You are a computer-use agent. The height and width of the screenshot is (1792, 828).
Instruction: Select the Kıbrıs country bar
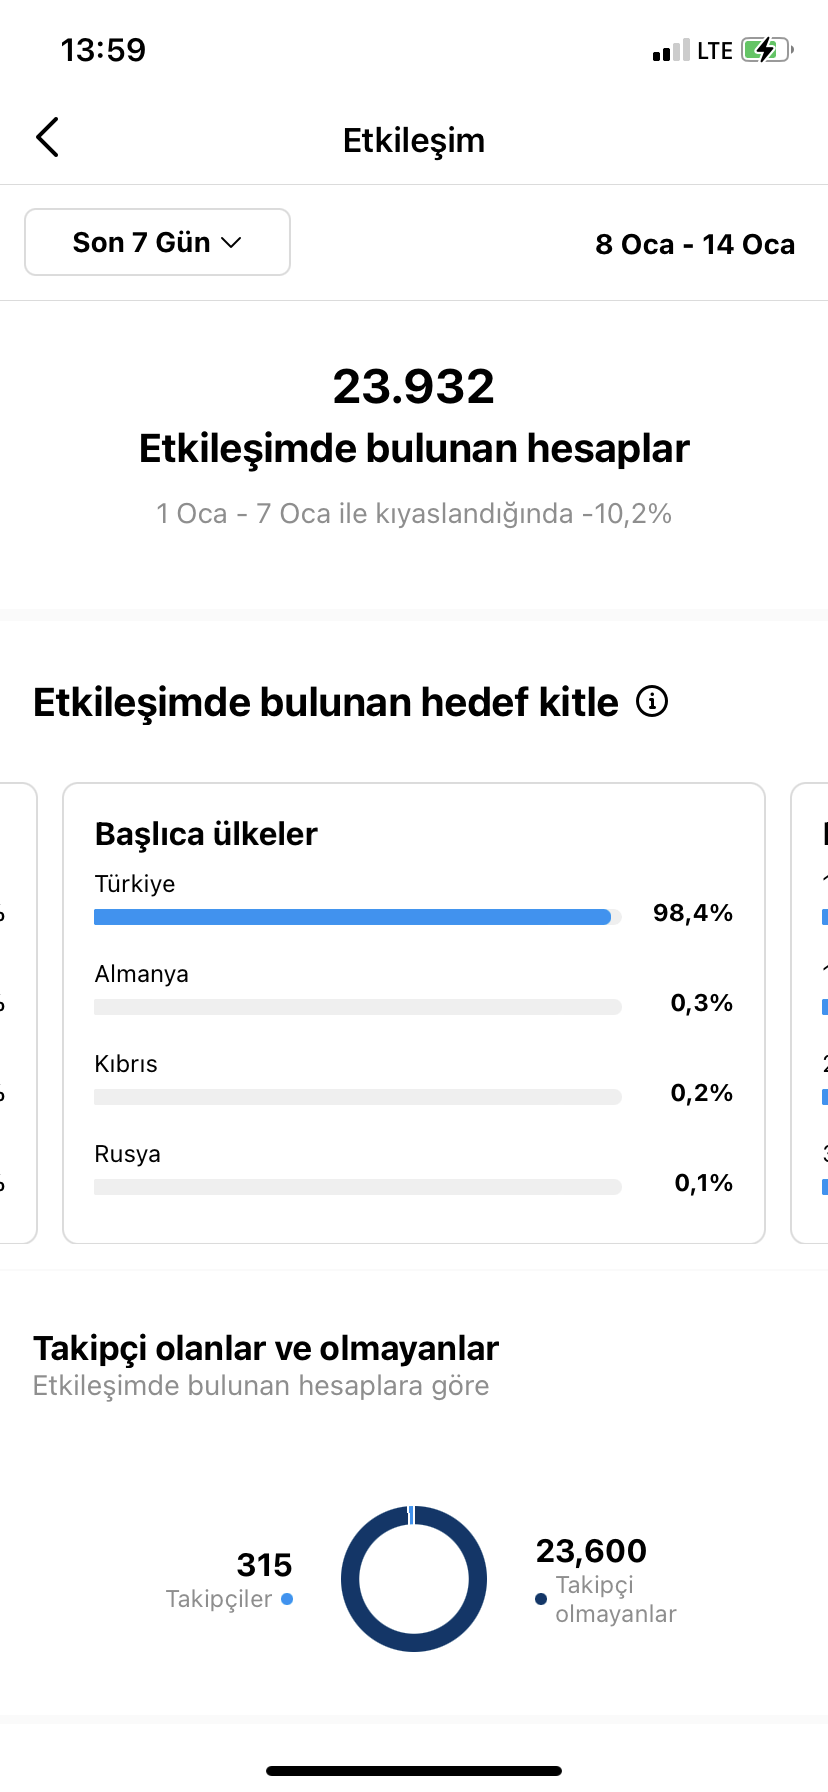(x=358, y=1097)
